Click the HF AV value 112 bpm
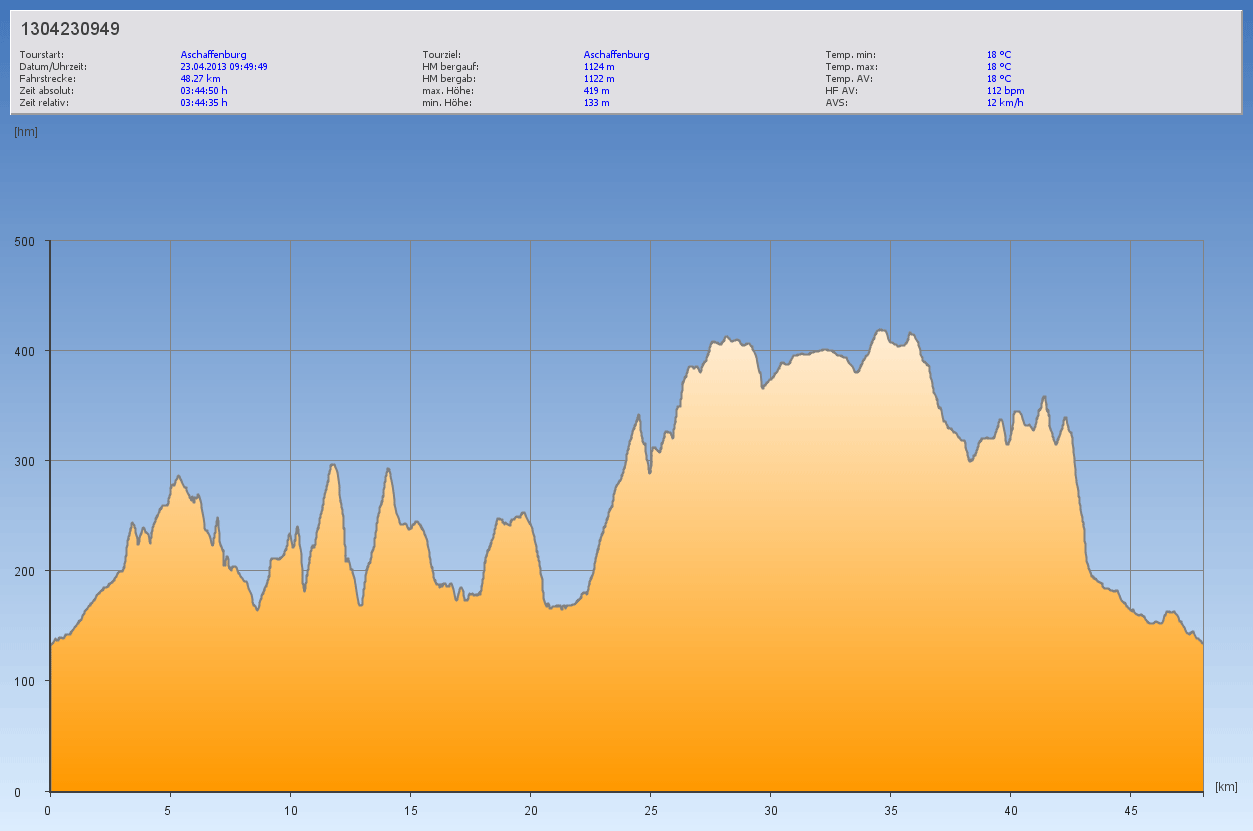Screen dimensions: 1253x831 1005,90
